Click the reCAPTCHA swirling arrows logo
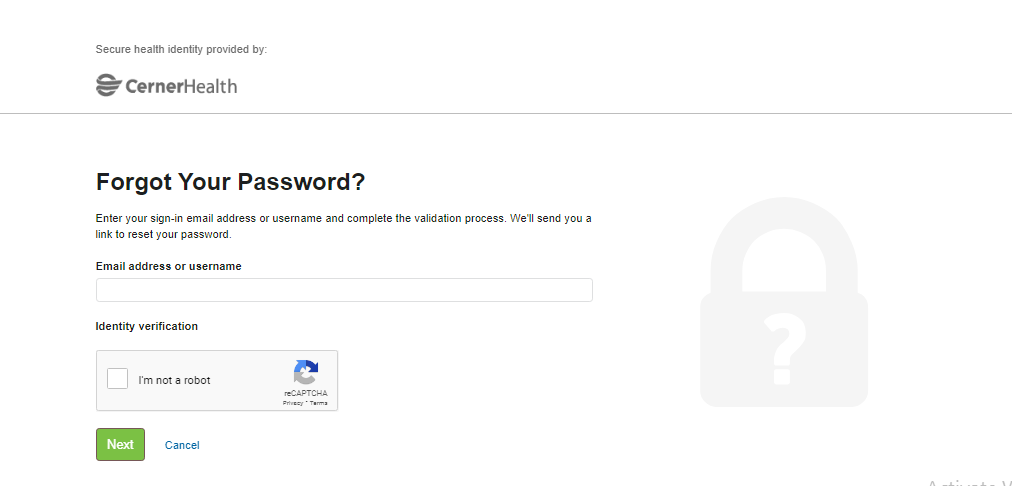The image size is (1012, 486). coord(306,372)
